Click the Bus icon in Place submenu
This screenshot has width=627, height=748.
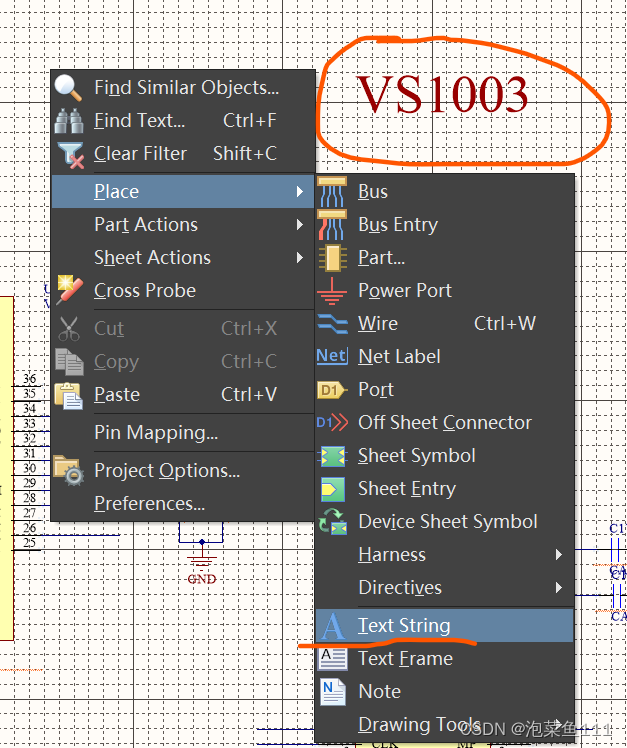[x=332, y=191]
